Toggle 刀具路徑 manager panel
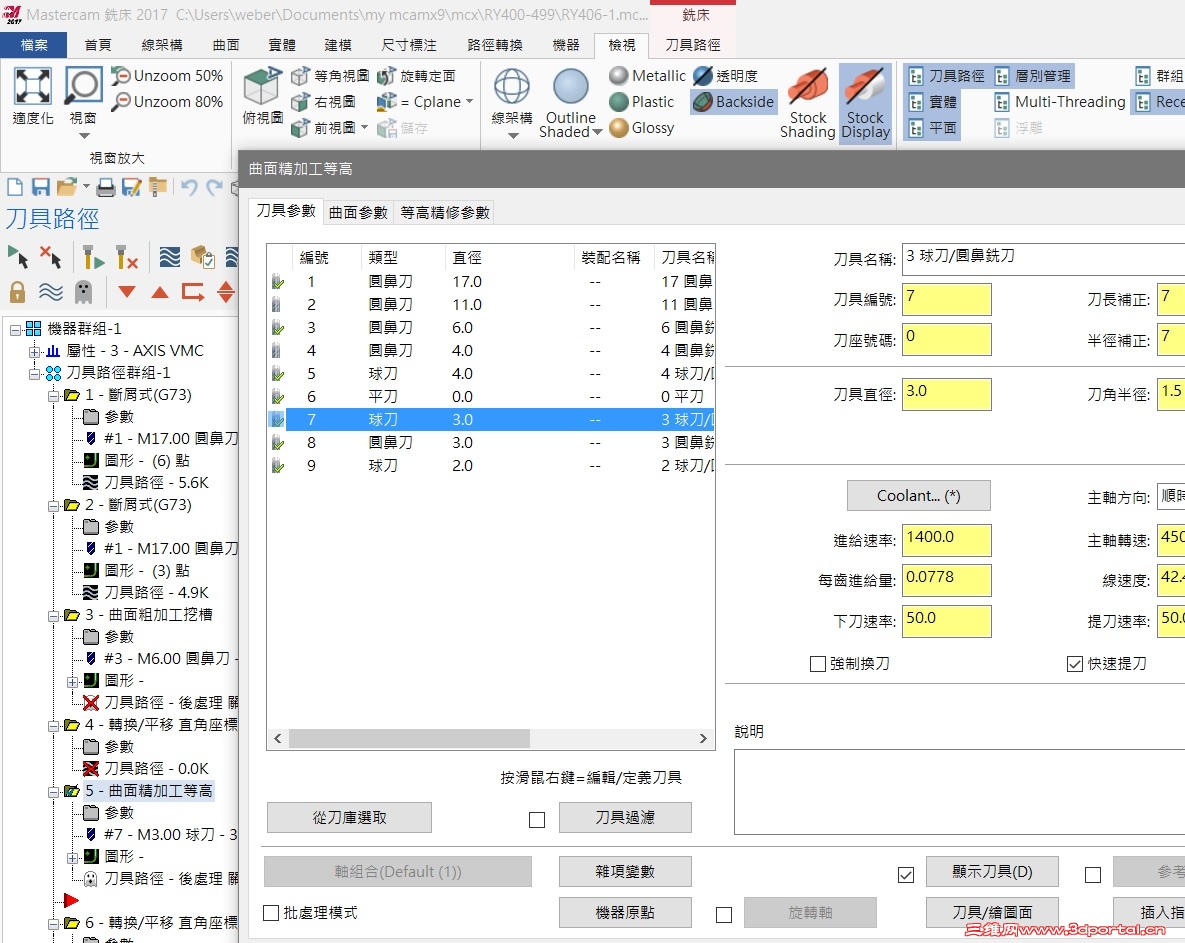1185x943 pixels. (x=947, y=76)
